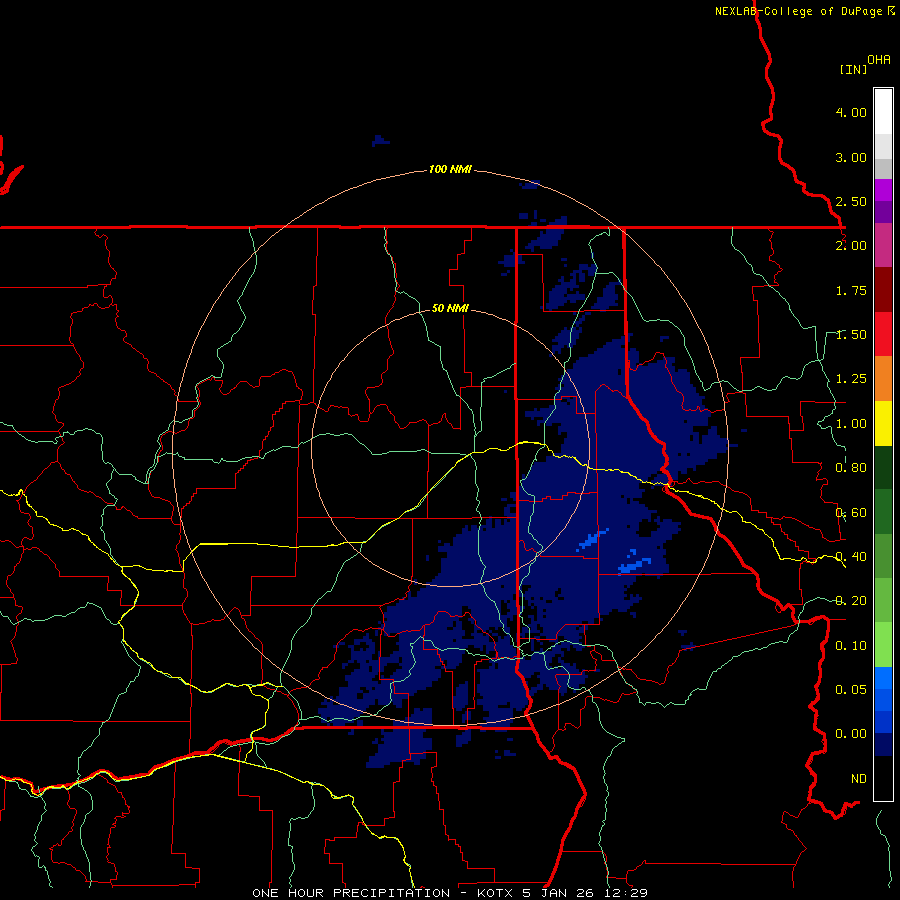Screen dimensions: 900x900
Task: Click the OHA product label above legend
Action: [879, 60]
